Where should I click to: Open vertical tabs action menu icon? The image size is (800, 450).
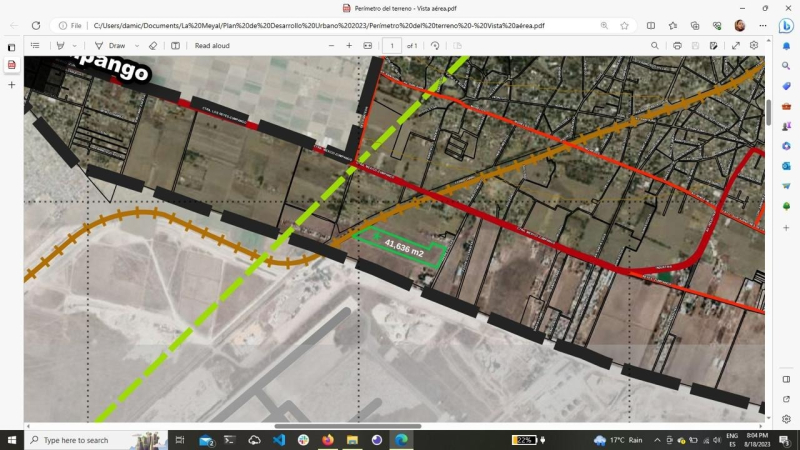[11, 47]
